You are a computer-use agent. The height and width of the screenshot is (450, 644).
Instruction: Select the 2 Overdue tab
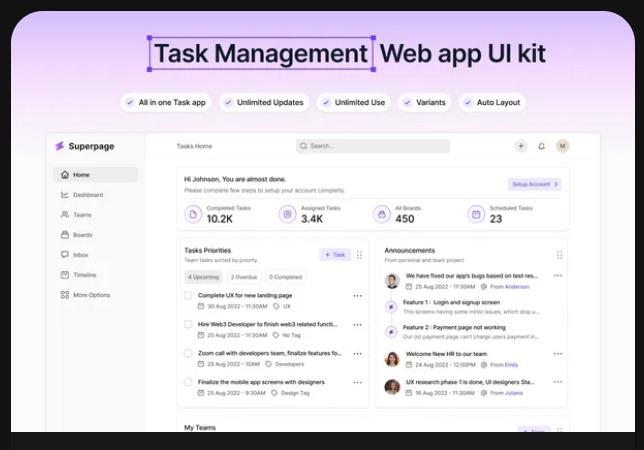point(244,277)
